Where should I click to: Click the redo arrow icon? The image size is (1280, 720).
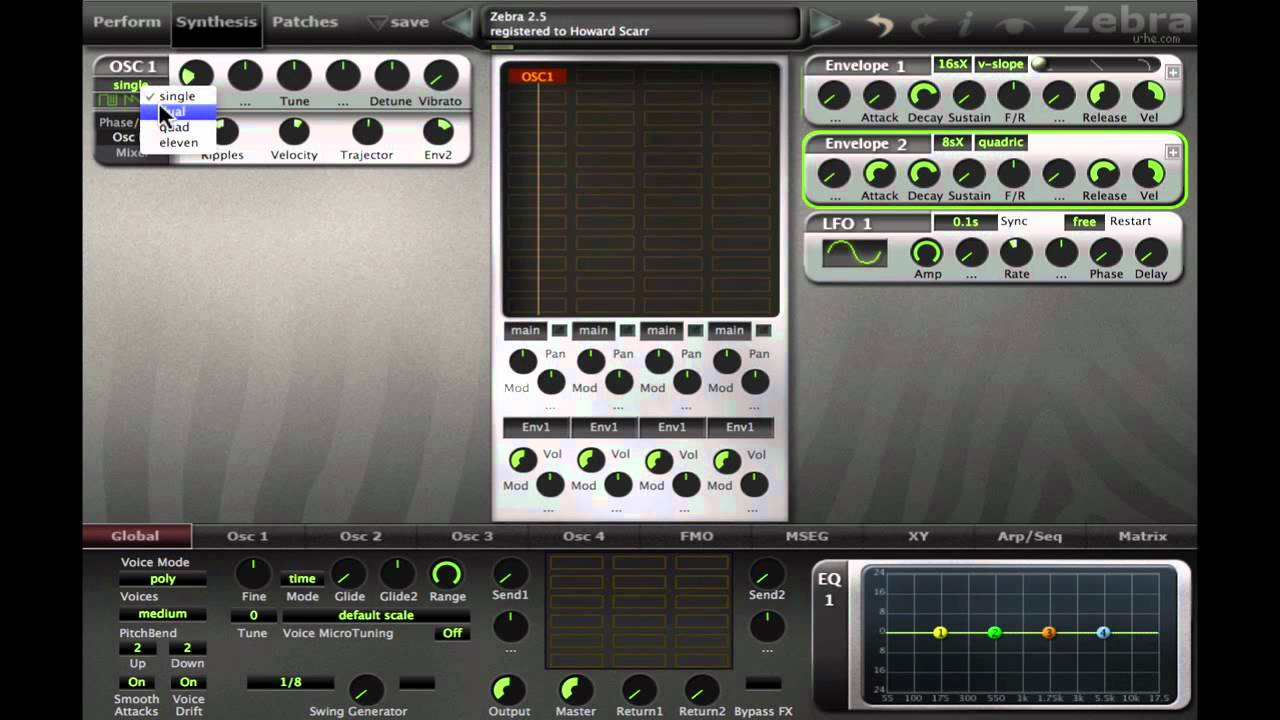click(924, 23)
